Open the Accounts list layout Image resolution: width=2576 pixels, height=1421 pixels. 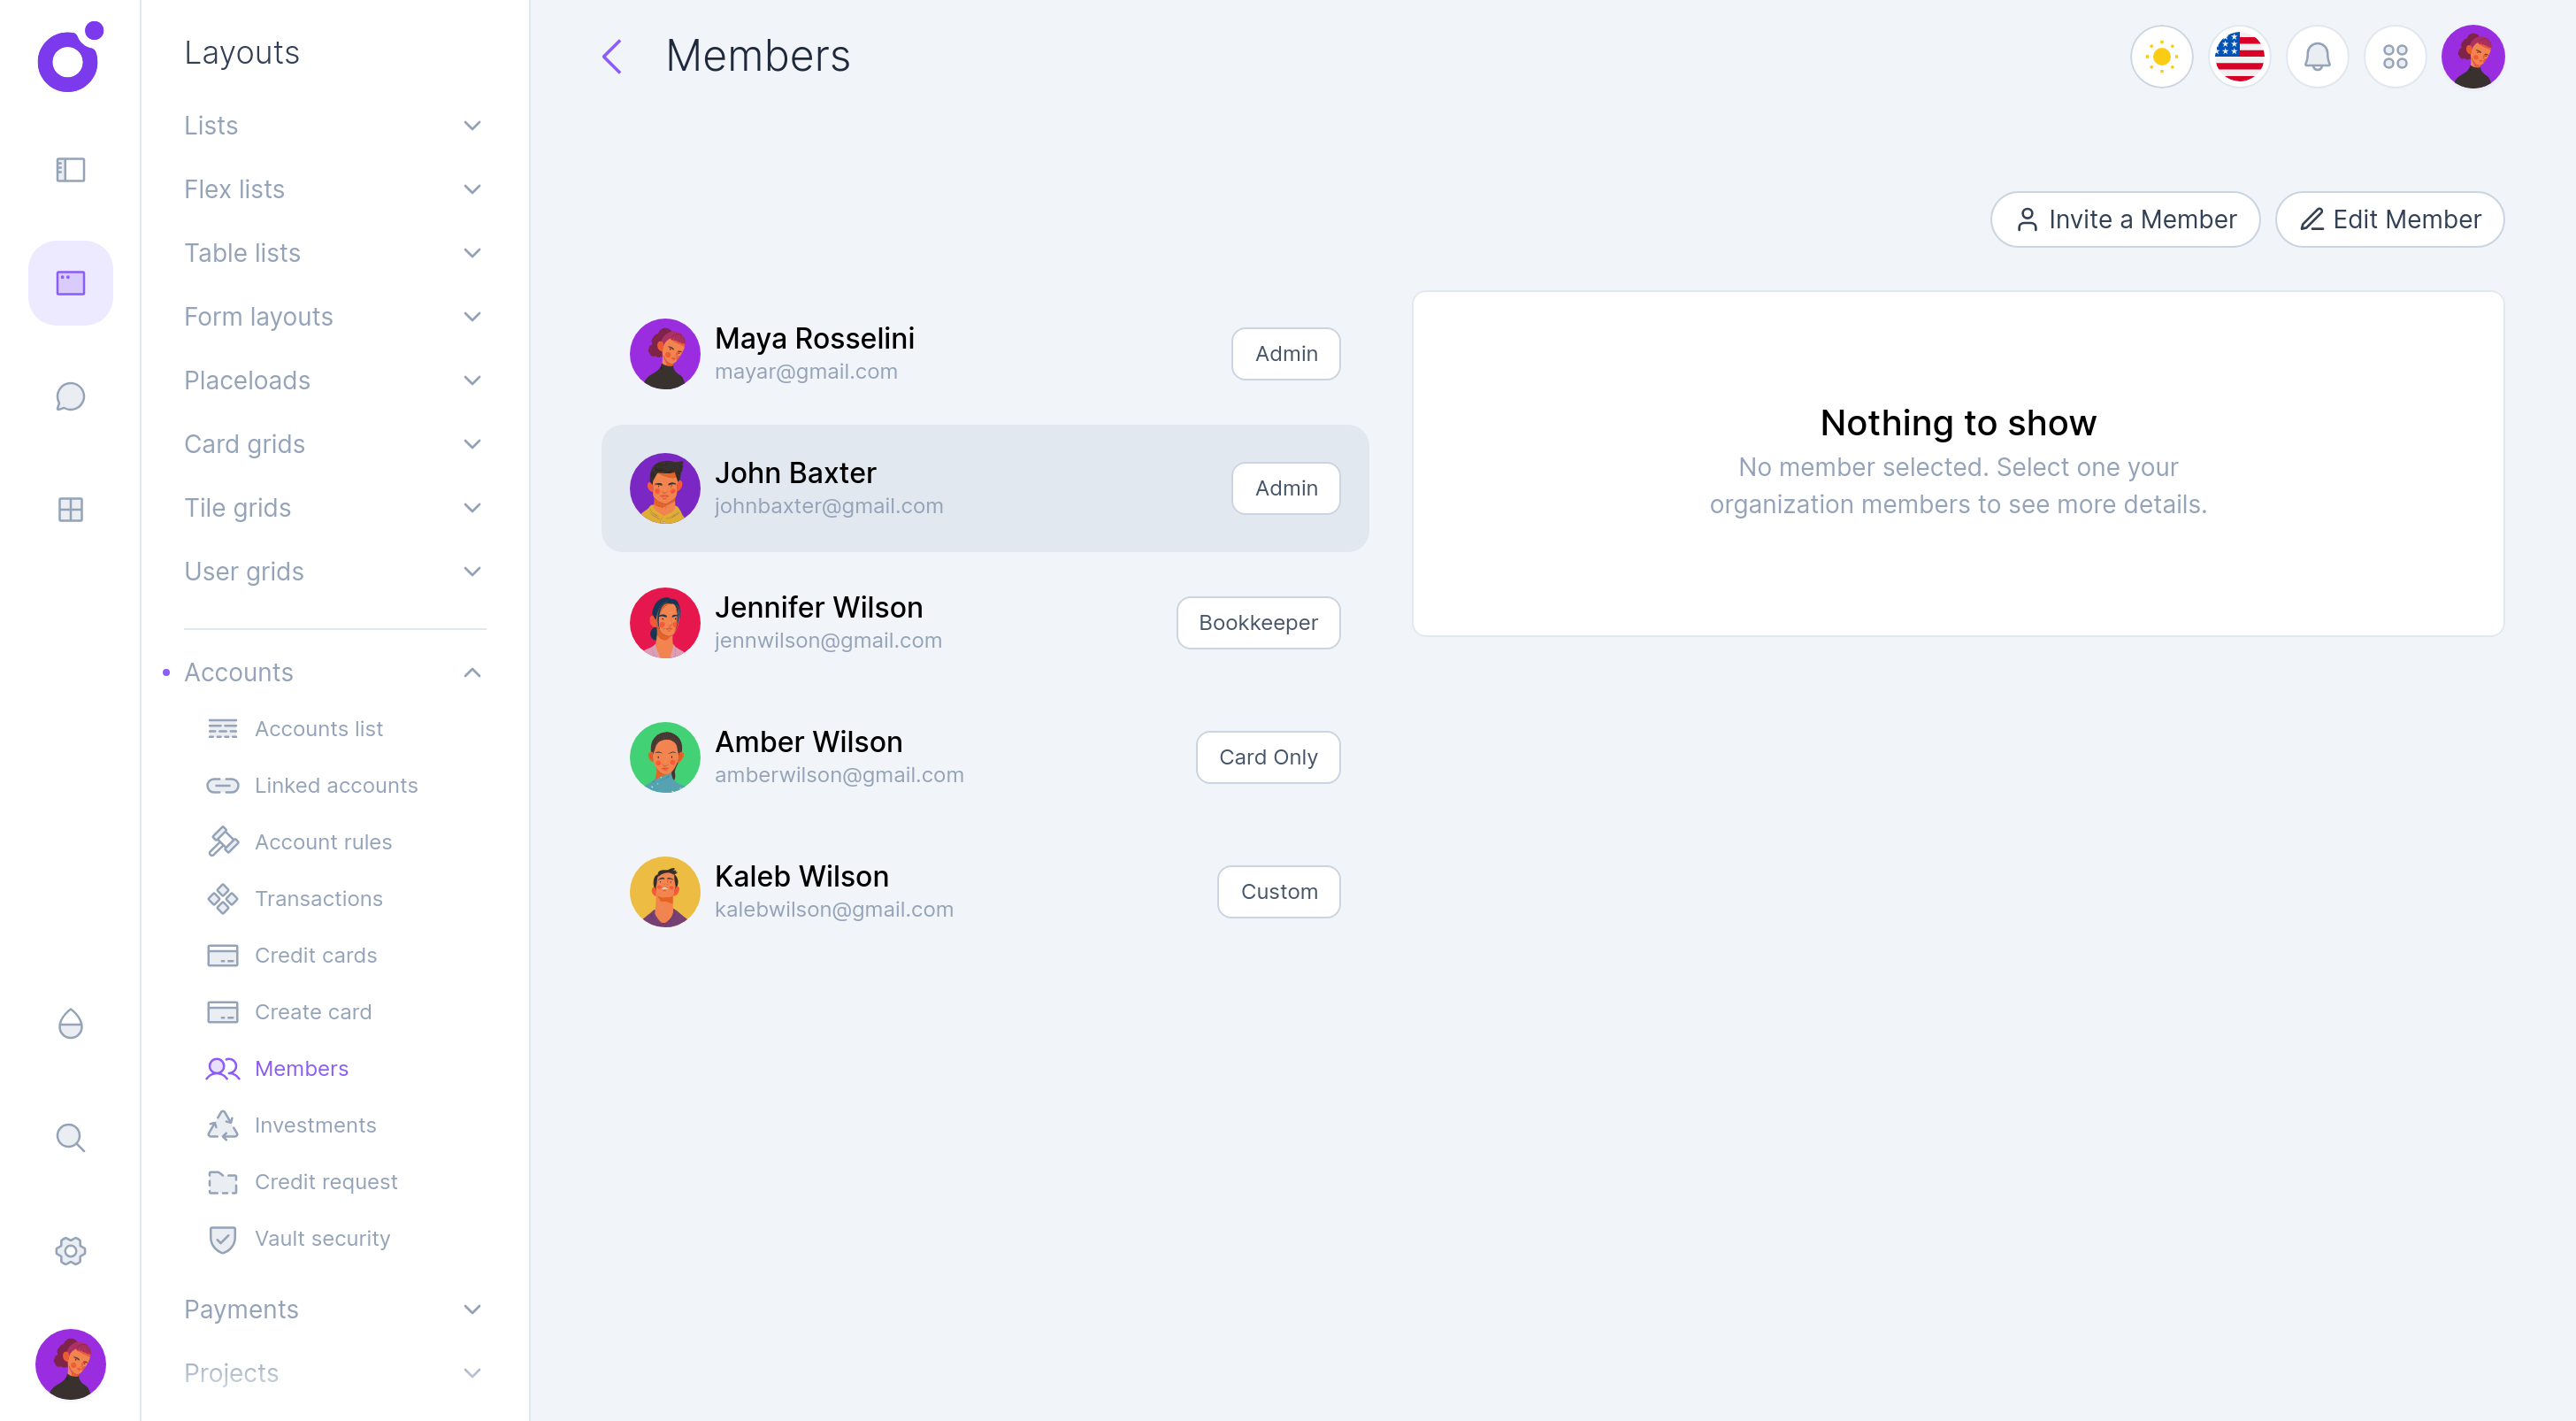(x=318, y=728)
